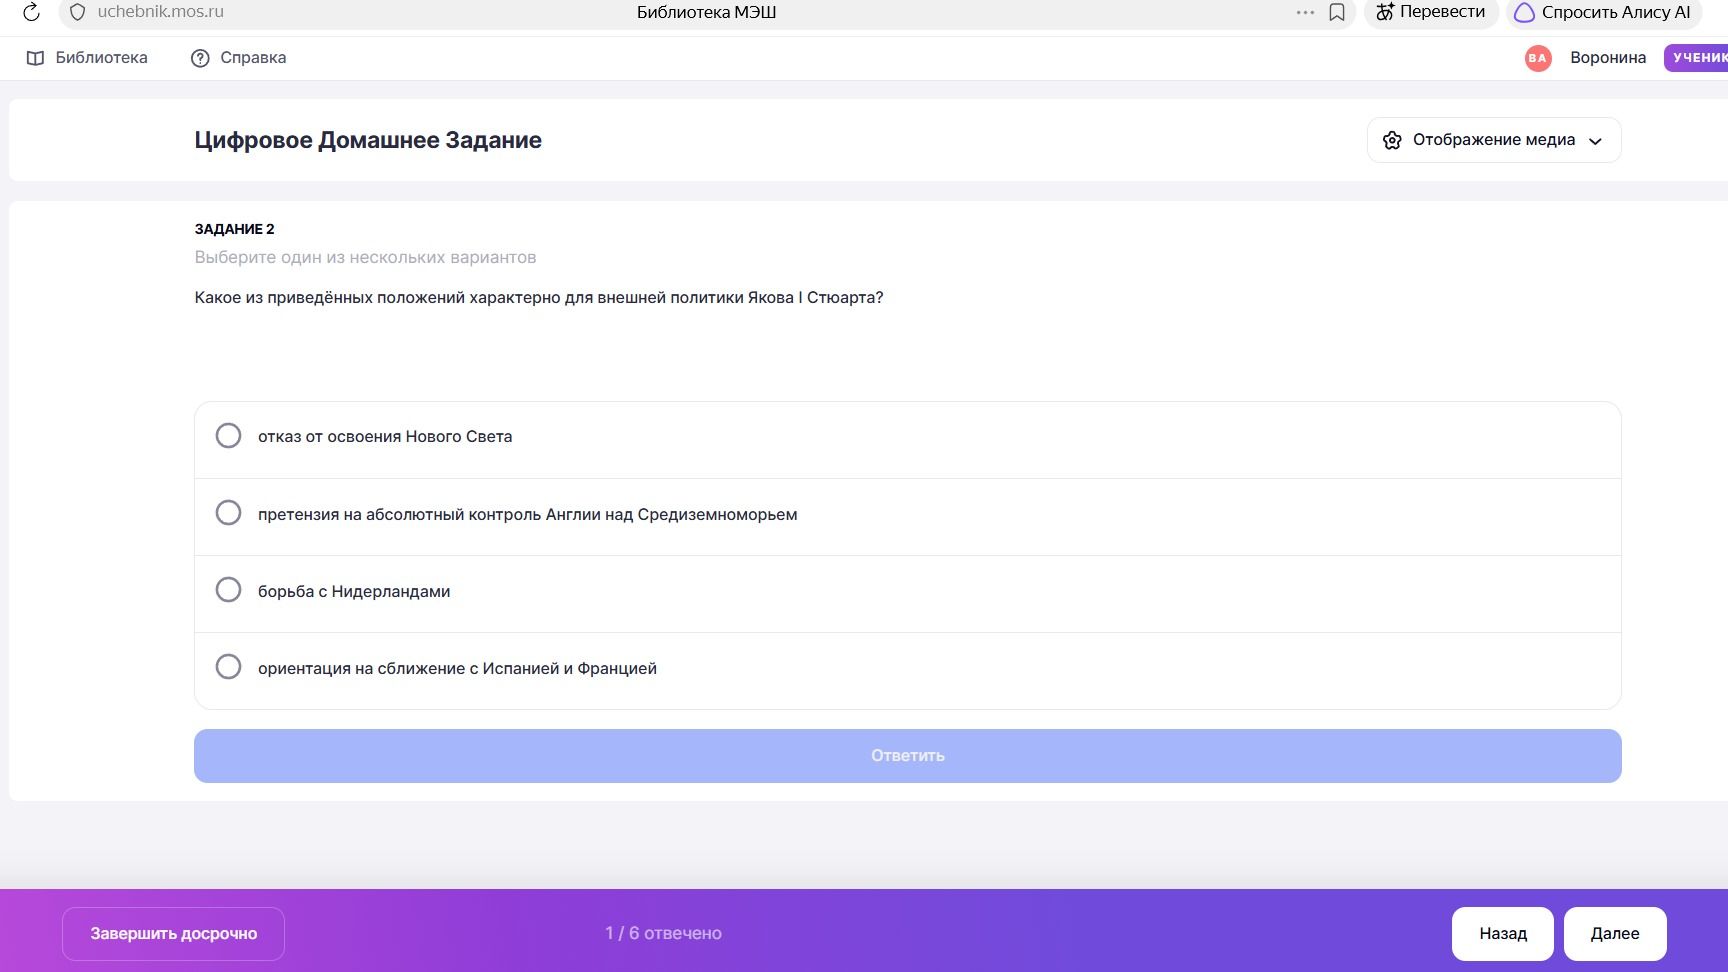Click Спросить Алису AI button
Viewport: 1728px width, 972px height.
(1603, 12)
